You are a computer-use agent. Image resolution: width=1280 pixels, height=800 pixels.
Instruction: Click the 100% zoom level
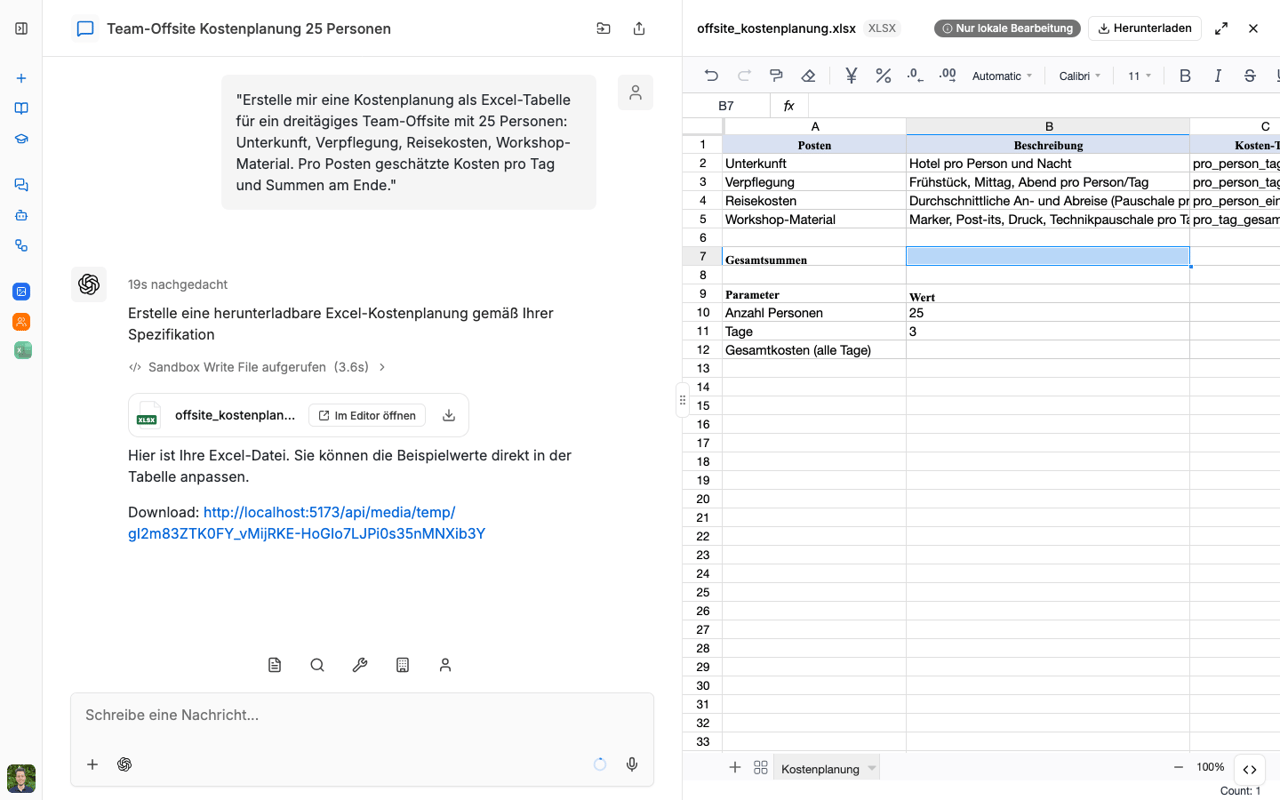pyautogui.click(x=1210, y=767)
